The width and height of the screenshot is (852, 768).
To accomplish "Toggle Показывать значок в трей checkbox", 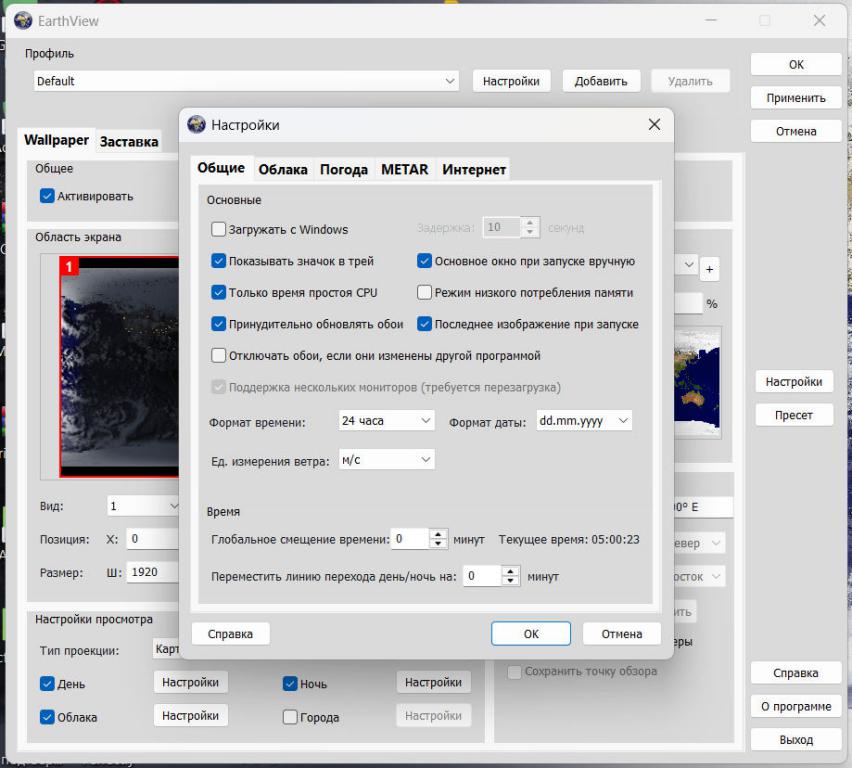I will click(x=219, y=261).
